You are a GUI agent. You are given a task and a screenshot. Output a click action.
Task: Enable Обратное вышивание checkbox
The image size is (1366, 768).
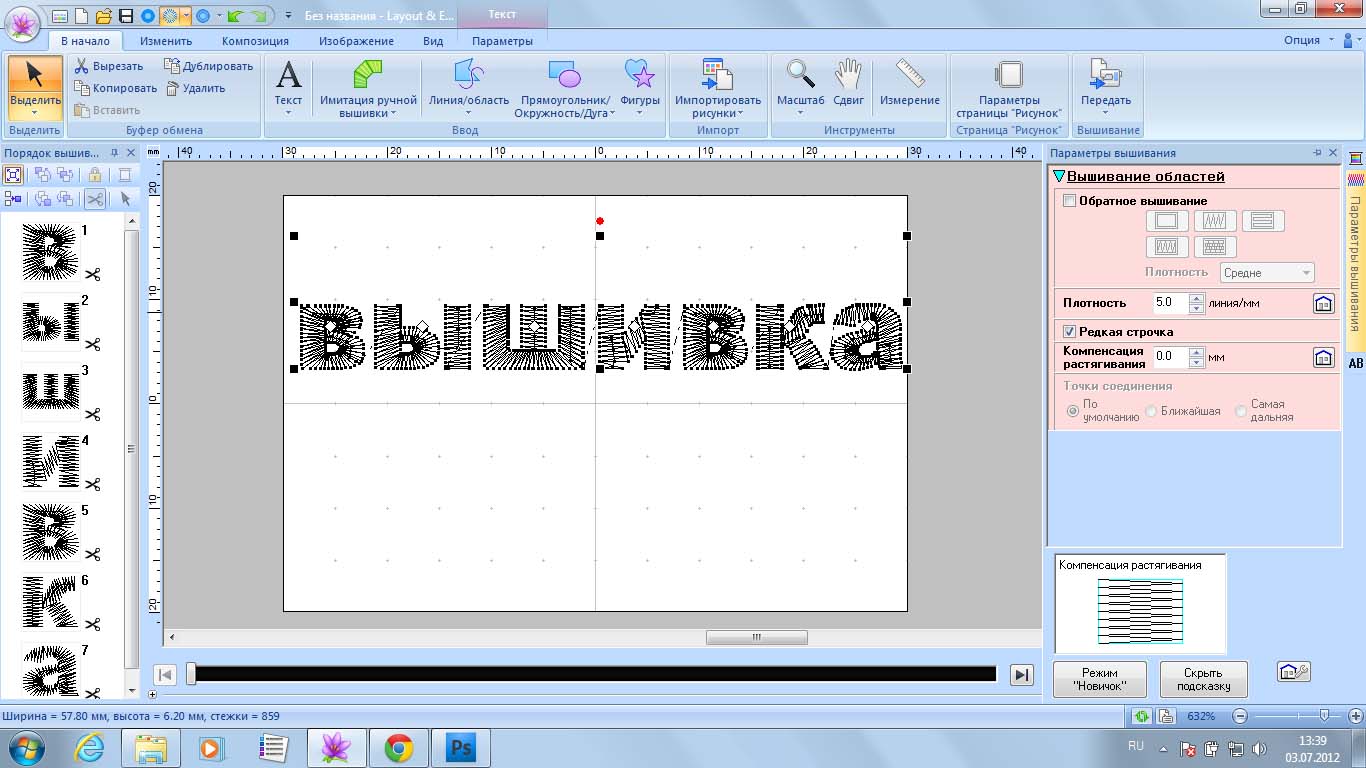[1069, 201]
